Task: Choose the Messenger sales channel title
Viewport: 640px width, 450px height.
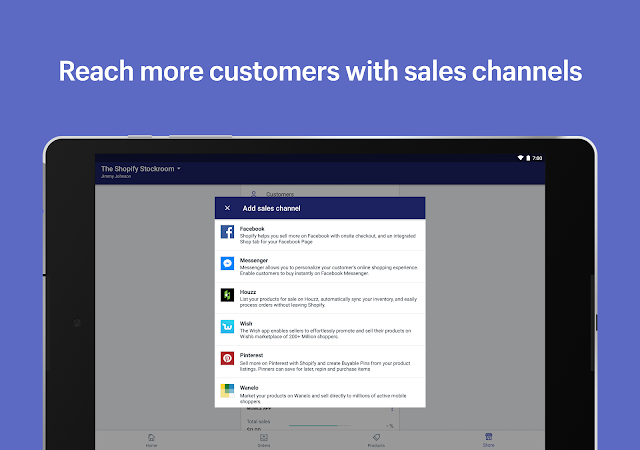Action: (x=254, y=260)
